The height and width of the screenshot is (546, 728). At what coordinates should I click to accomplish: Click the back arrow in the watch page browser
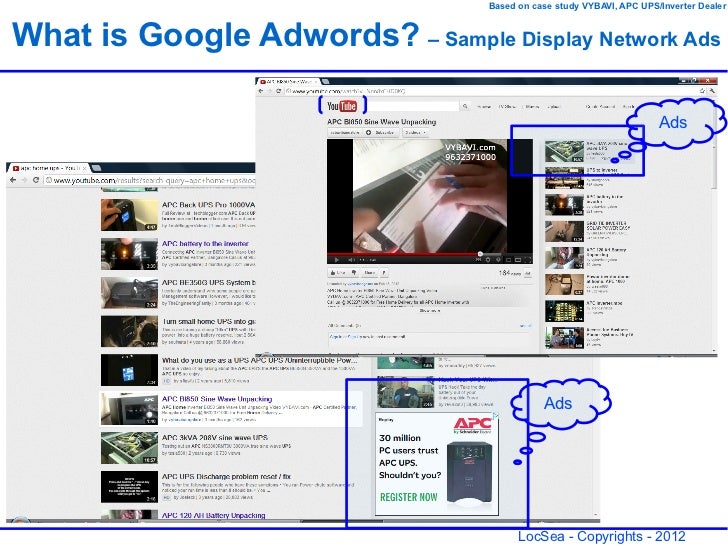coord(261,91)
